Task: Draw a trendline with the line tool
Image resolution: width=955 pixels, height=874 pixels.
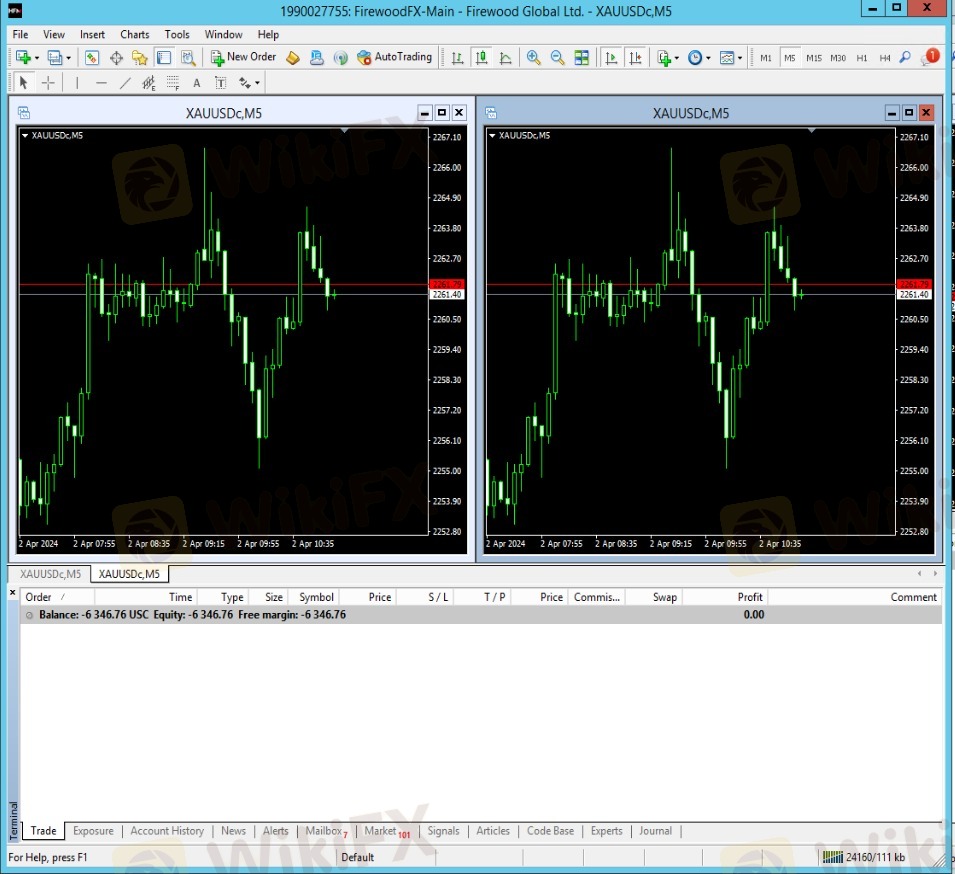Action: coord(125,83)
